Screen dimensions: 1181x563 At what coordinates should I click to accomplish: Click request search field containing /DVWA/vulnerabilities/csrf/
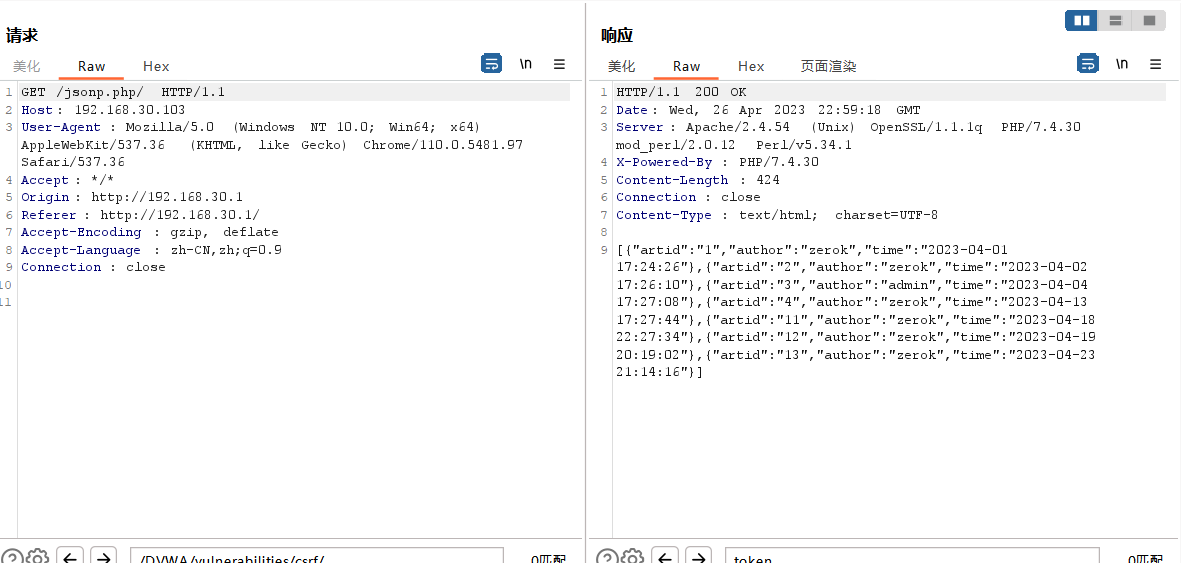pos(317,556)
